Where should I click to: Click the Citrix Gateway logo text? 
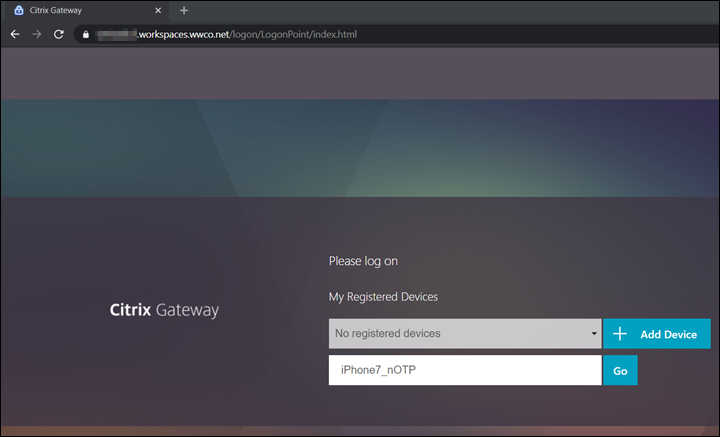[164, 310]
